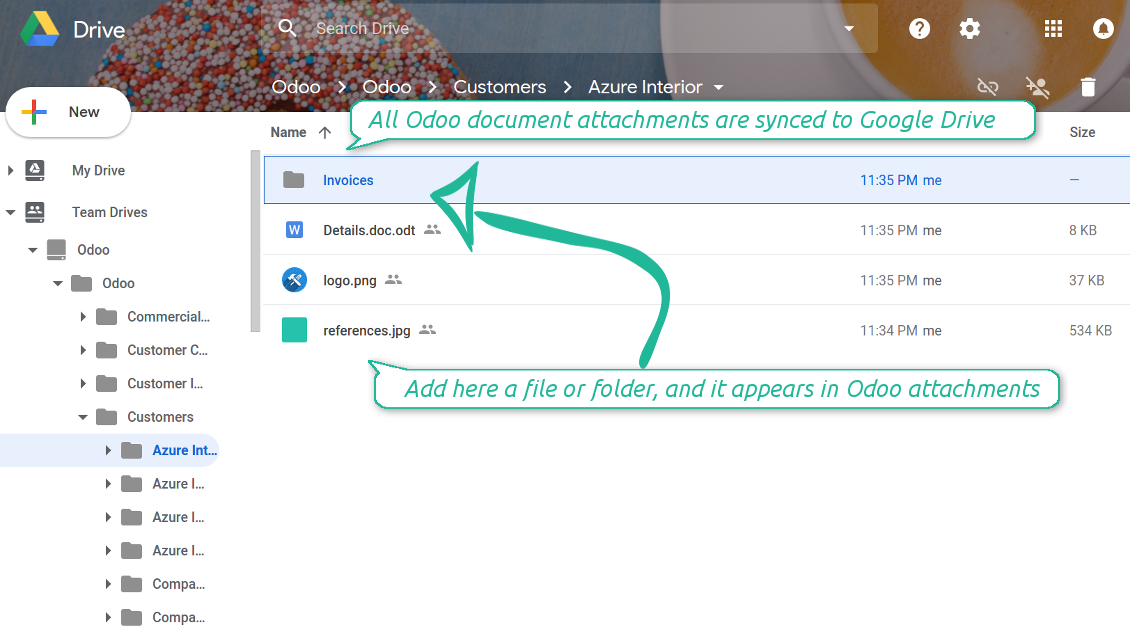Click the shared icon beside Details.doc.odt
The height and width of the screenshot is (641, 1130).
click(432, 229)
